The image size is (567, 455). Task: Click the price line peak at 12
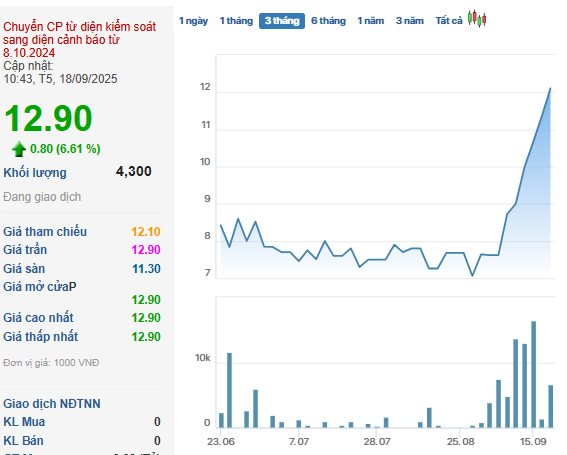pos(550,88)
